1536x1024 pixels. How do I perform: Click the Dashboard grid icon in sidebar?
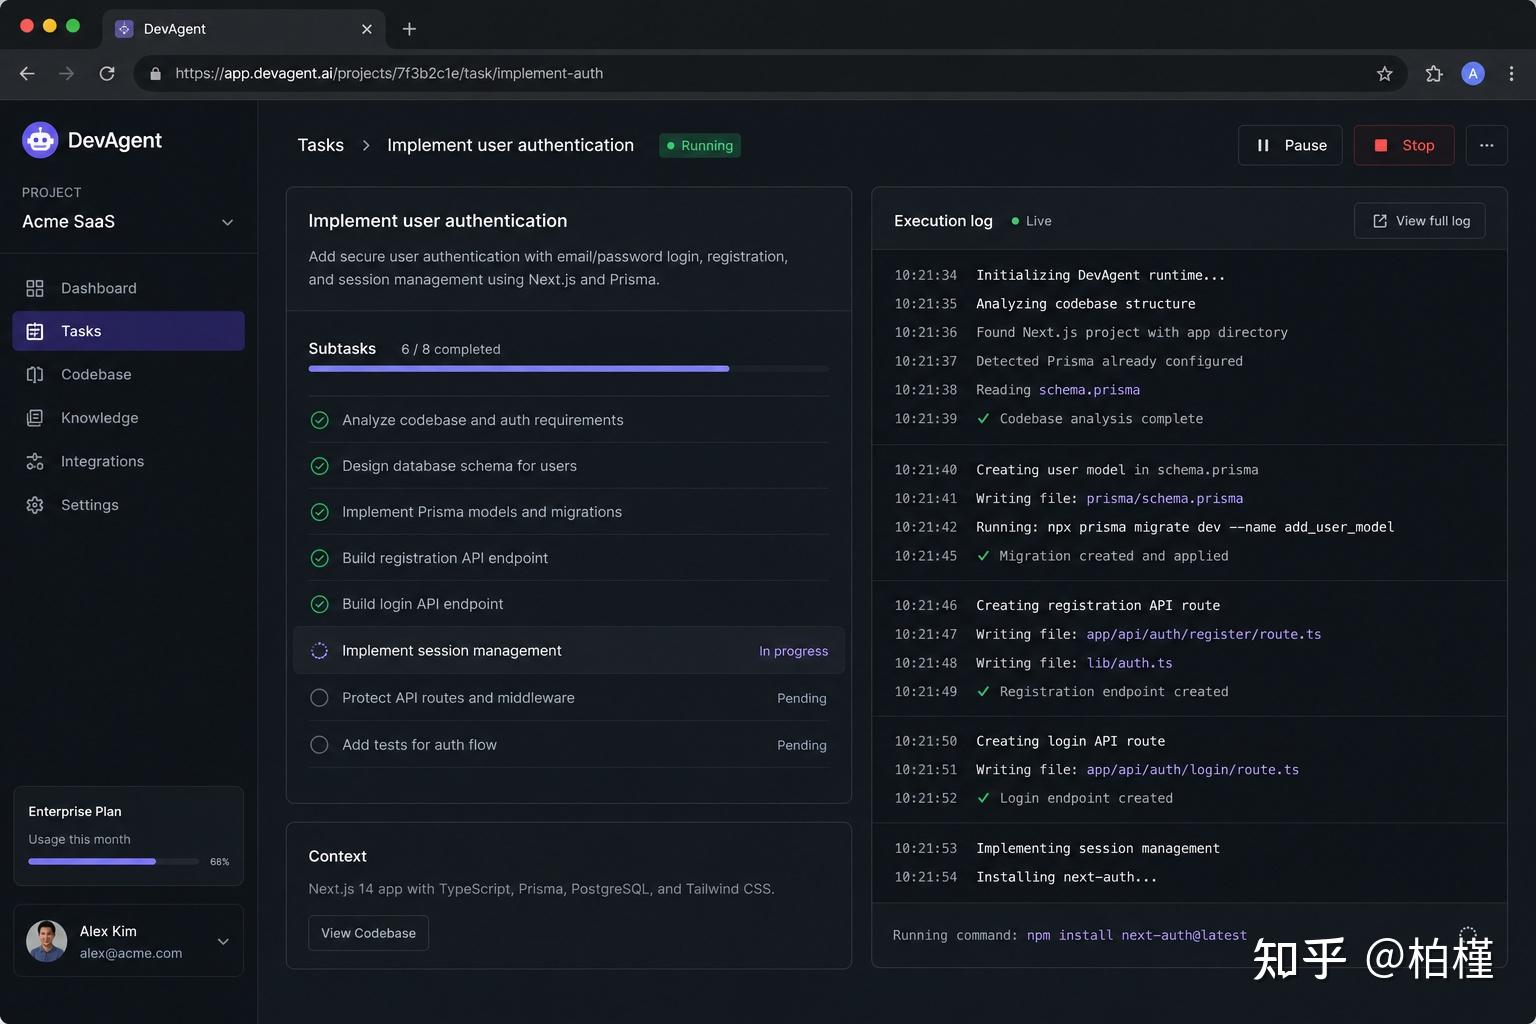(x=35, y=288)
